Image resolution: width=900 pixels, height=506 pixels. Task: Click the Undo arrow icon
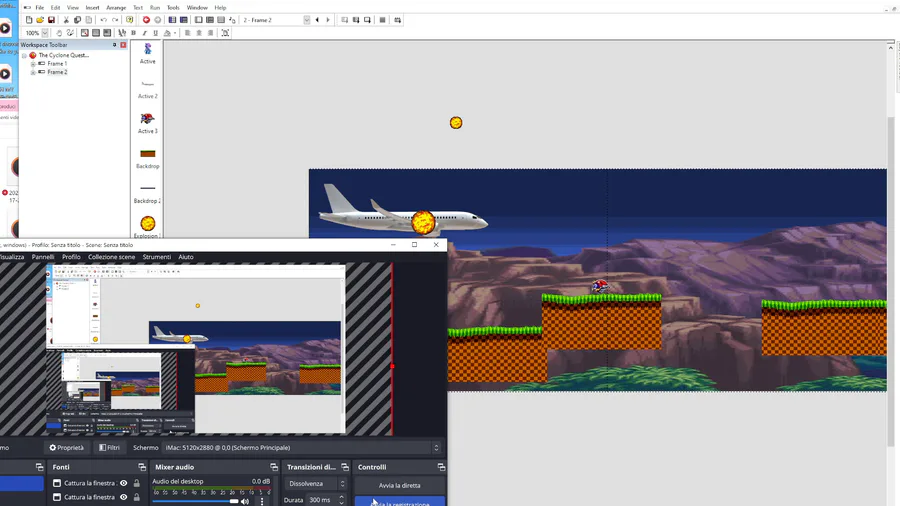pos(103,20)
